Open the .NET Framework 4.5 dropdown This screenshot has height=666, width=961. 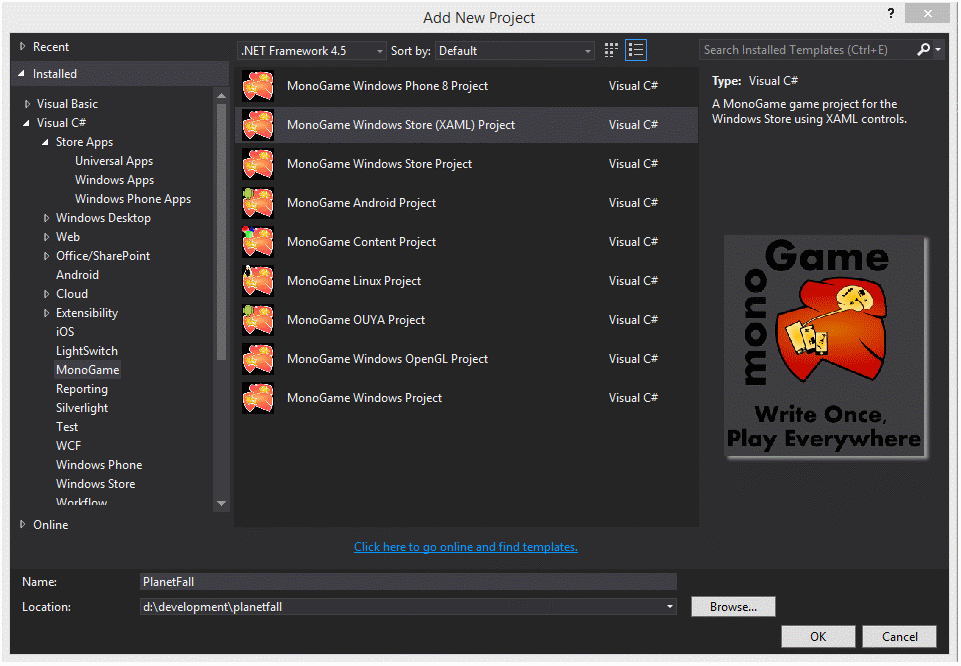point(311,51)
